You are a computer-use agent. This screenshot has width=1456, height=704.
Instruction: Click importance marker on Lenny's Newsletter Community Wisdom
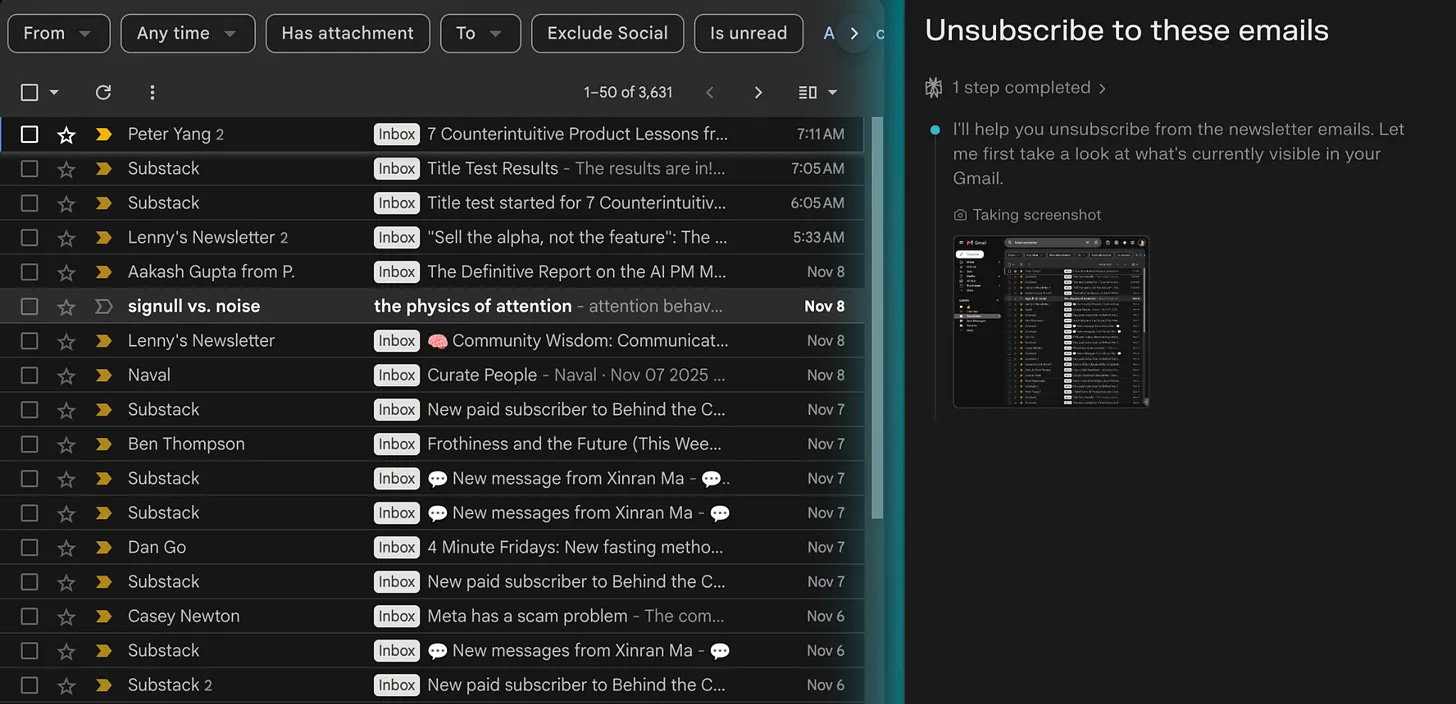(103, 341)
